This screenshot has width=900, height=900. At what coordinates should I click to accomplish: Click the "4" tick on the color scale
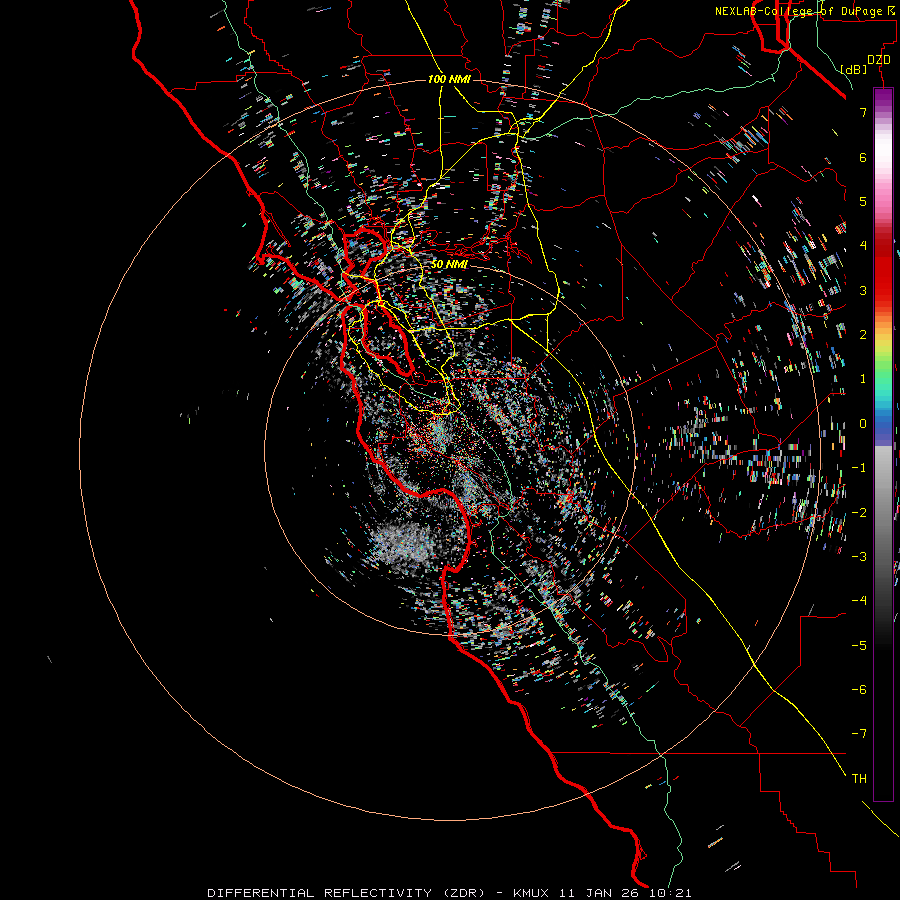(x=863, y=246)
